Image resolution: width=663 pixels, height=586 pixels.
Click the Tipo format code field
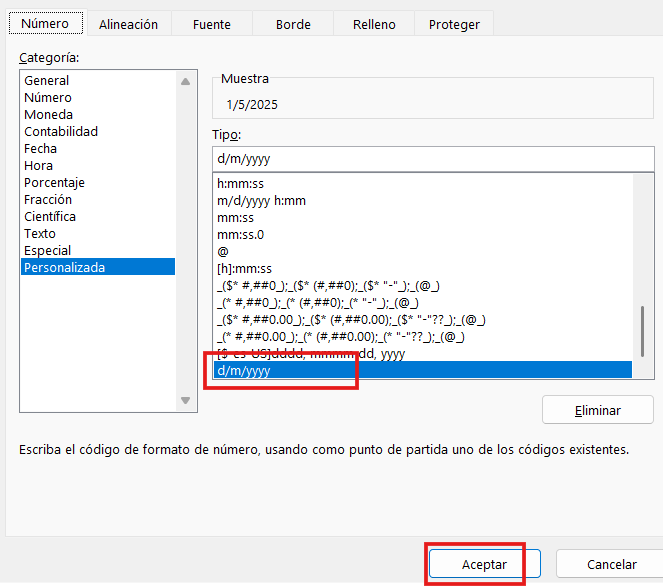[x=432, y=159]
